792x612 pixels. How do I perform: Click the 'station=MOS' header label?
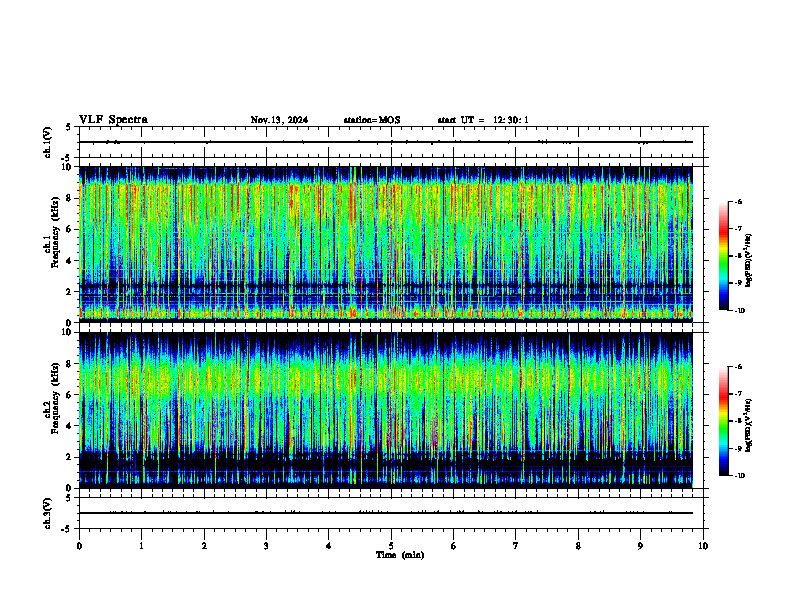click(372, 120)
